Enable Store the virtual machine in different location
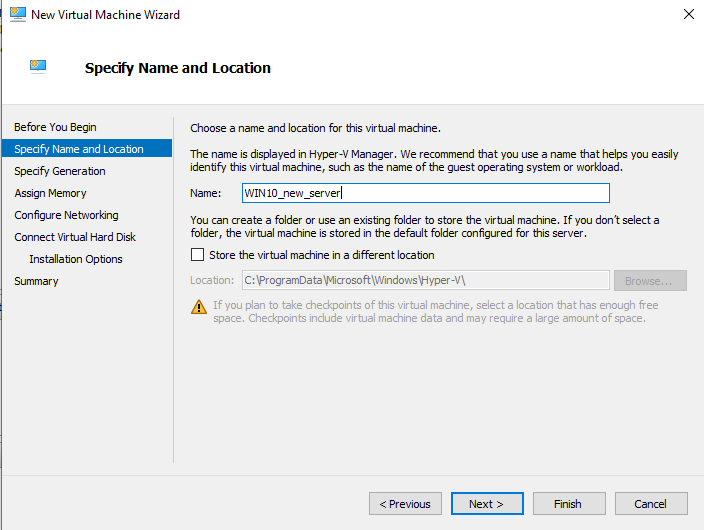This screenshot has height=530, width=704. click(197, 255)
